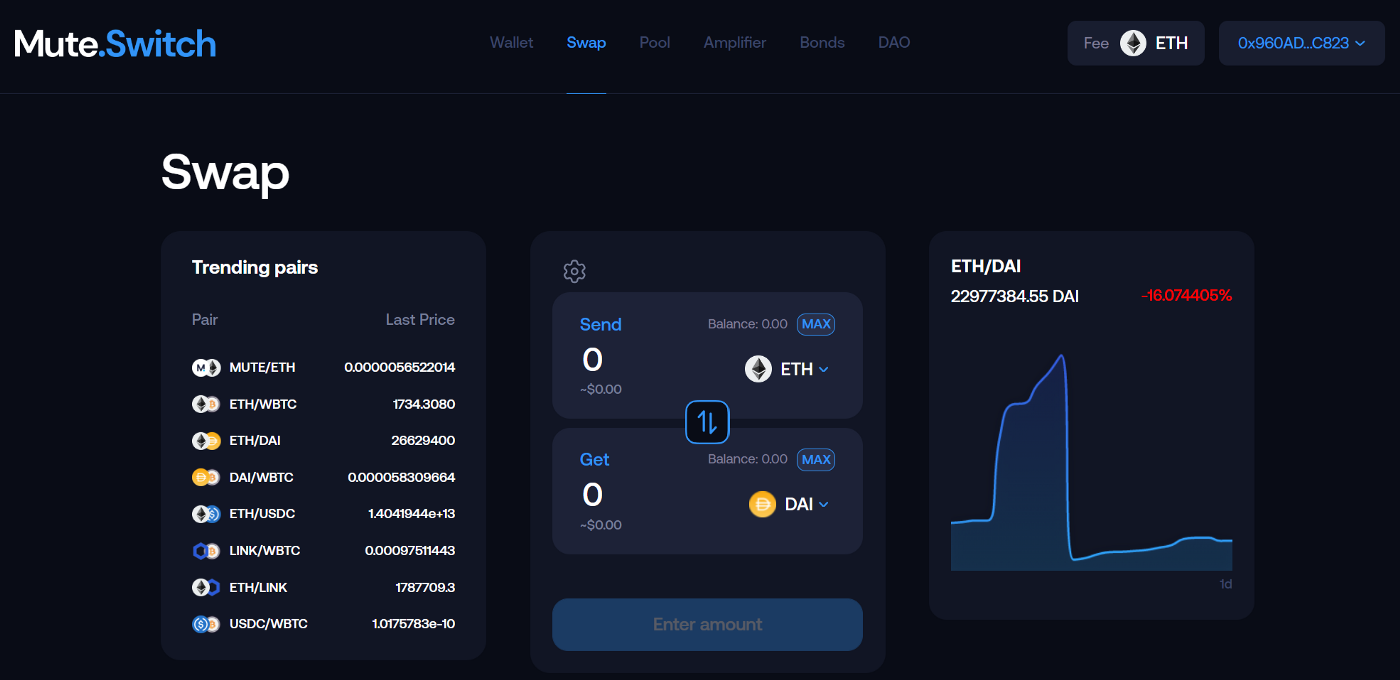Click the Mute.Switch logo
Screen dimensions: 1400x680
point(115,43)
